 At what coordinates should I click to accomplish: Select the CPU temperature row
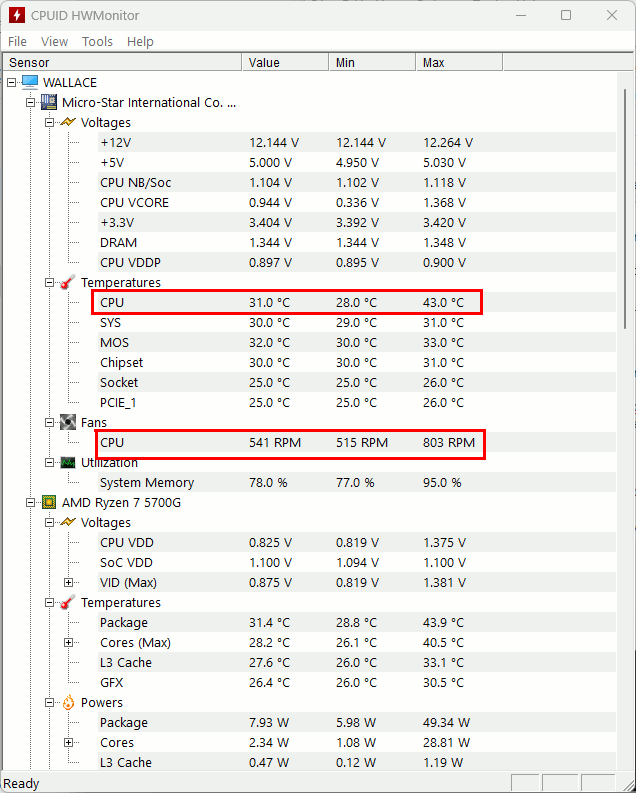click(x=357, y=302)
